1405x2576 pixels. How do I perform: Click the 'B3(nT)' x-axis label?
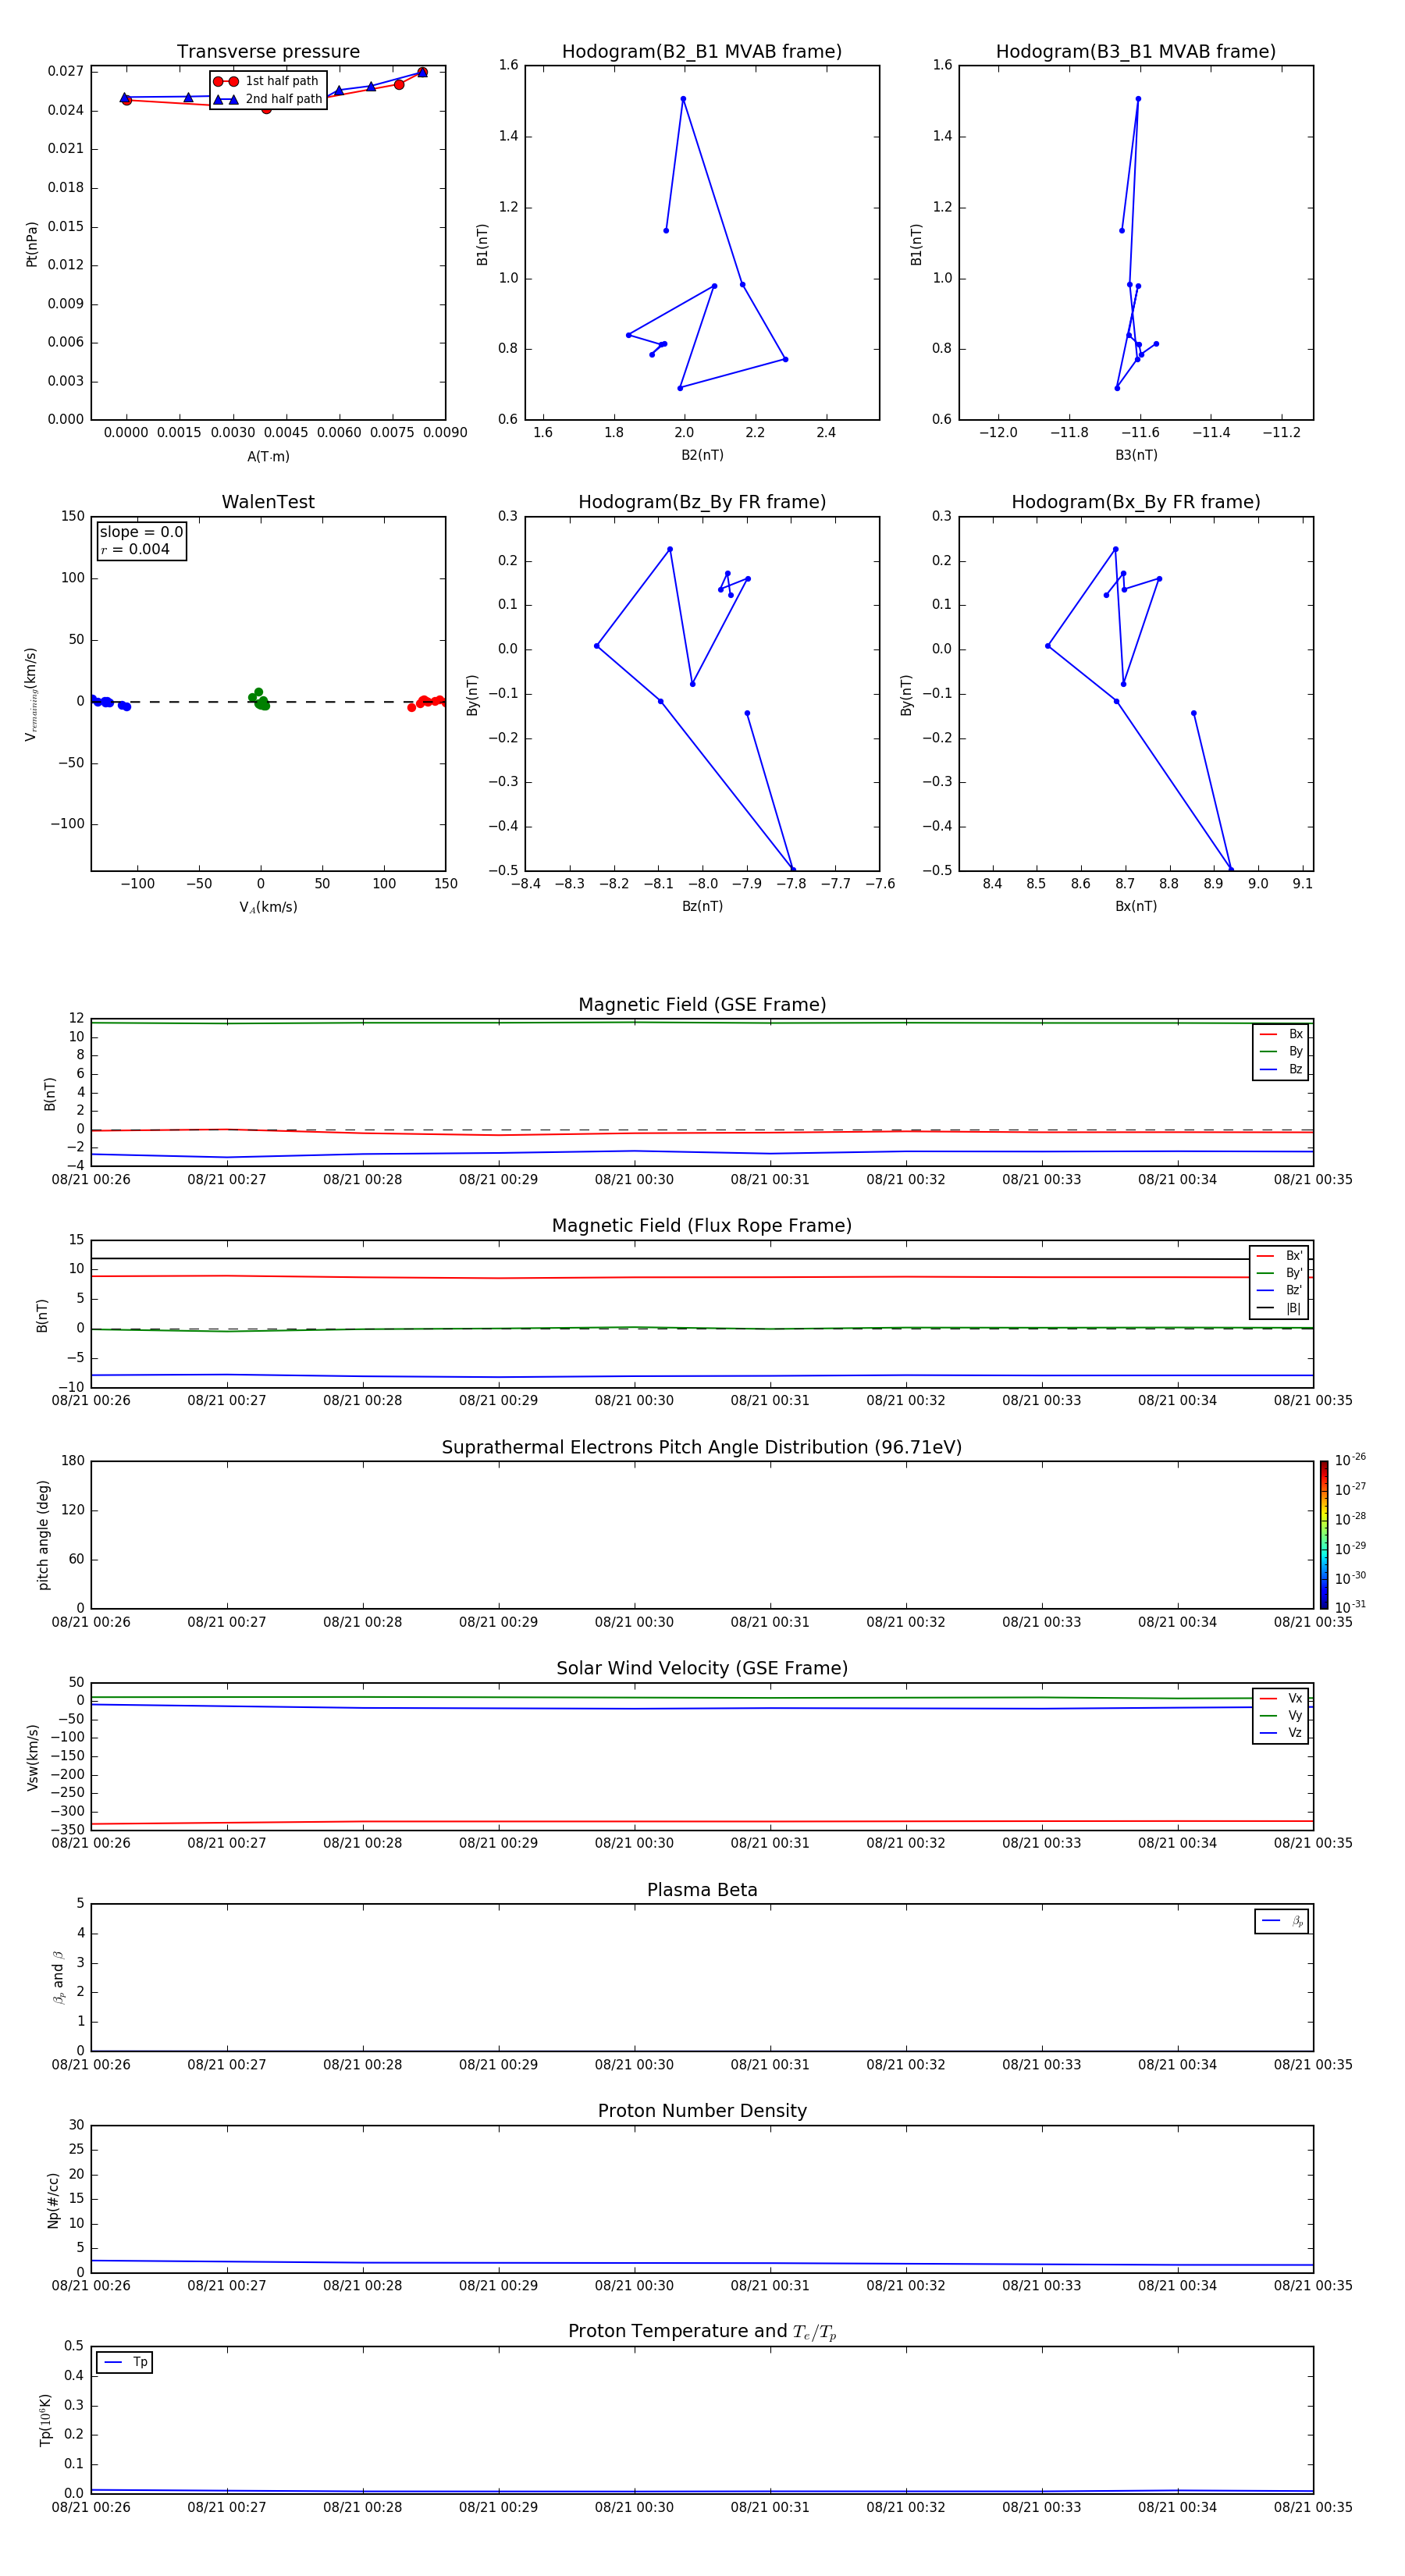[x=1136, y=455]
